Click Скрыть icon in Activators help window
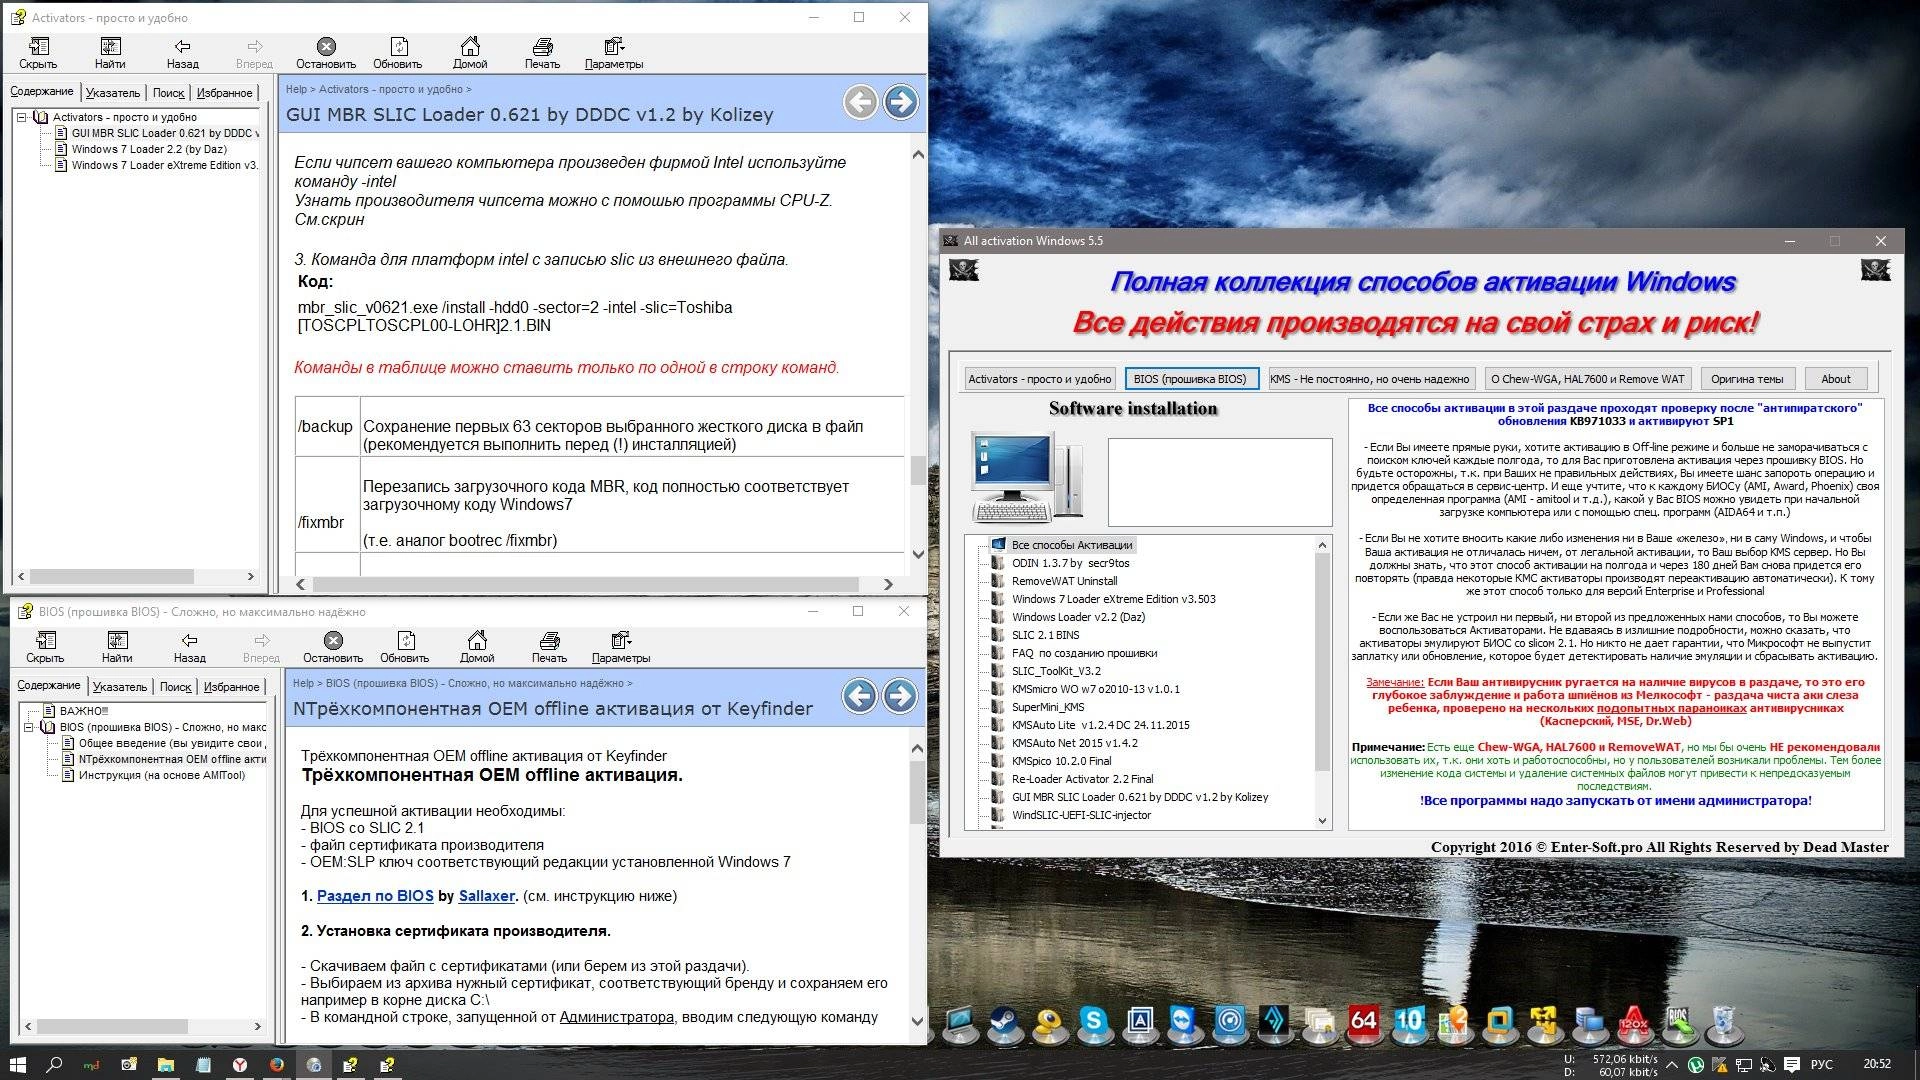This screenshot has height=1080, width=1920. coord(38,53)
